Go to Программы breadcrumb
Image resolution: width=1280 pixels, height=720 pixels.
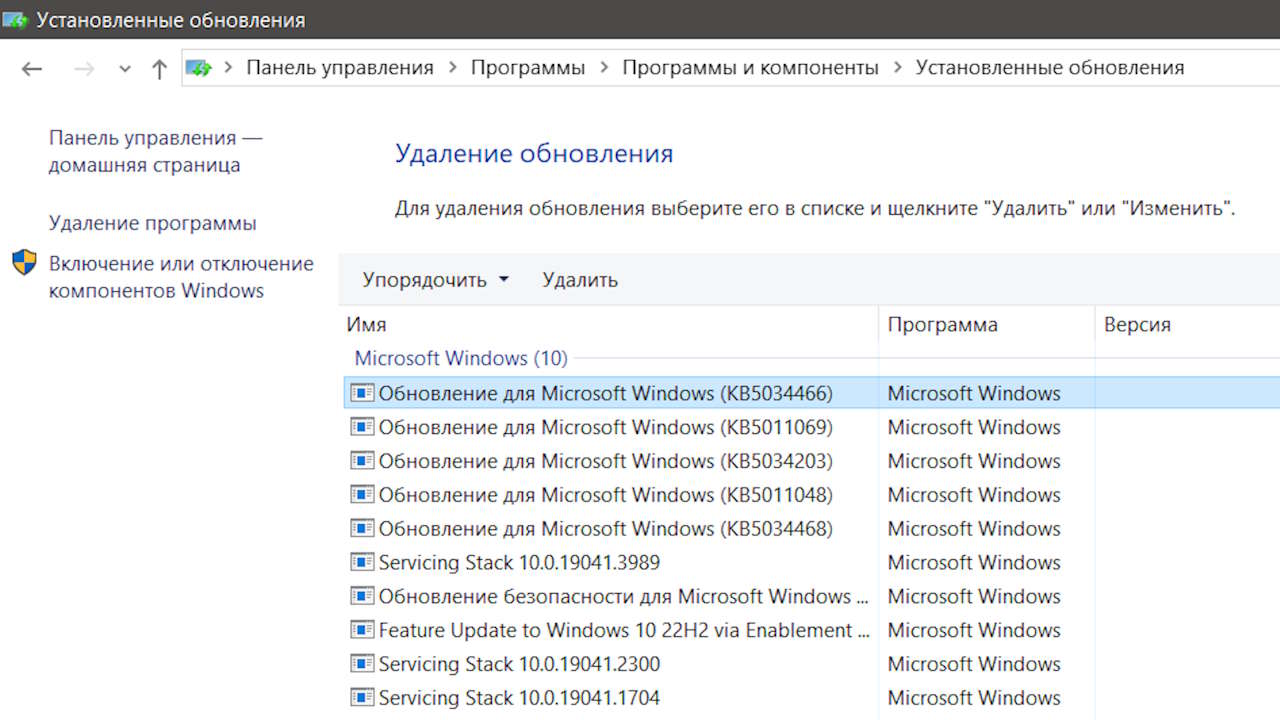(x=528, y=68)
